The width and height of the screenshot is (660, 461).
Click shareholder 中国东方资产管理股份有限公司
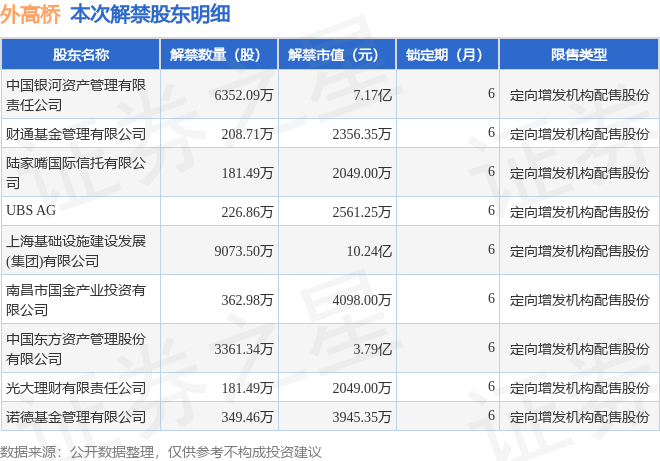click(x=76, y=349)
